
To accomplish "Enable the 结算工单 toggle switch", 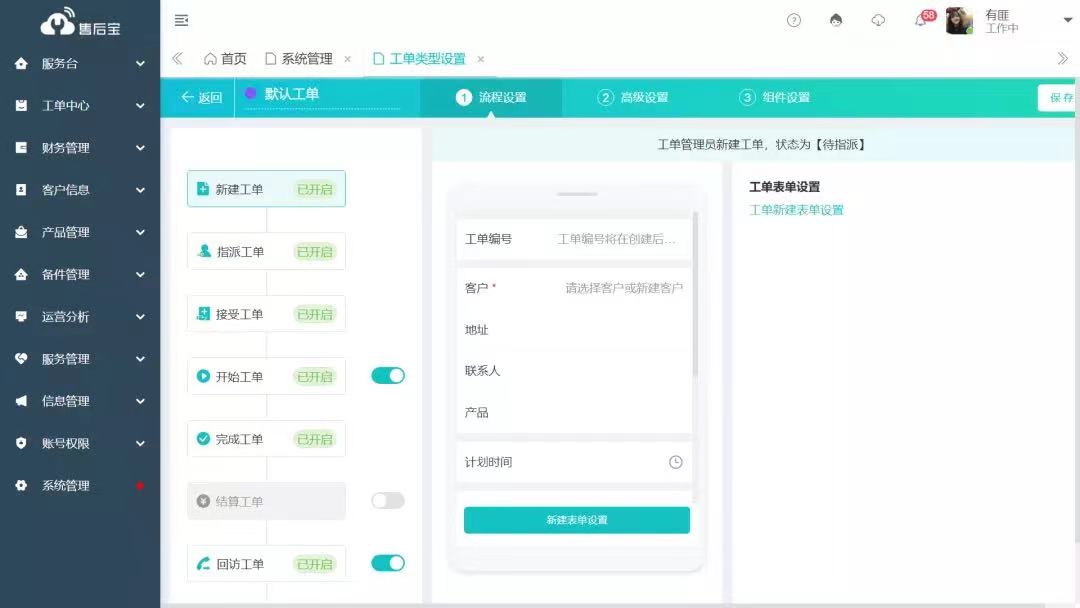I will tap(388, 501).
